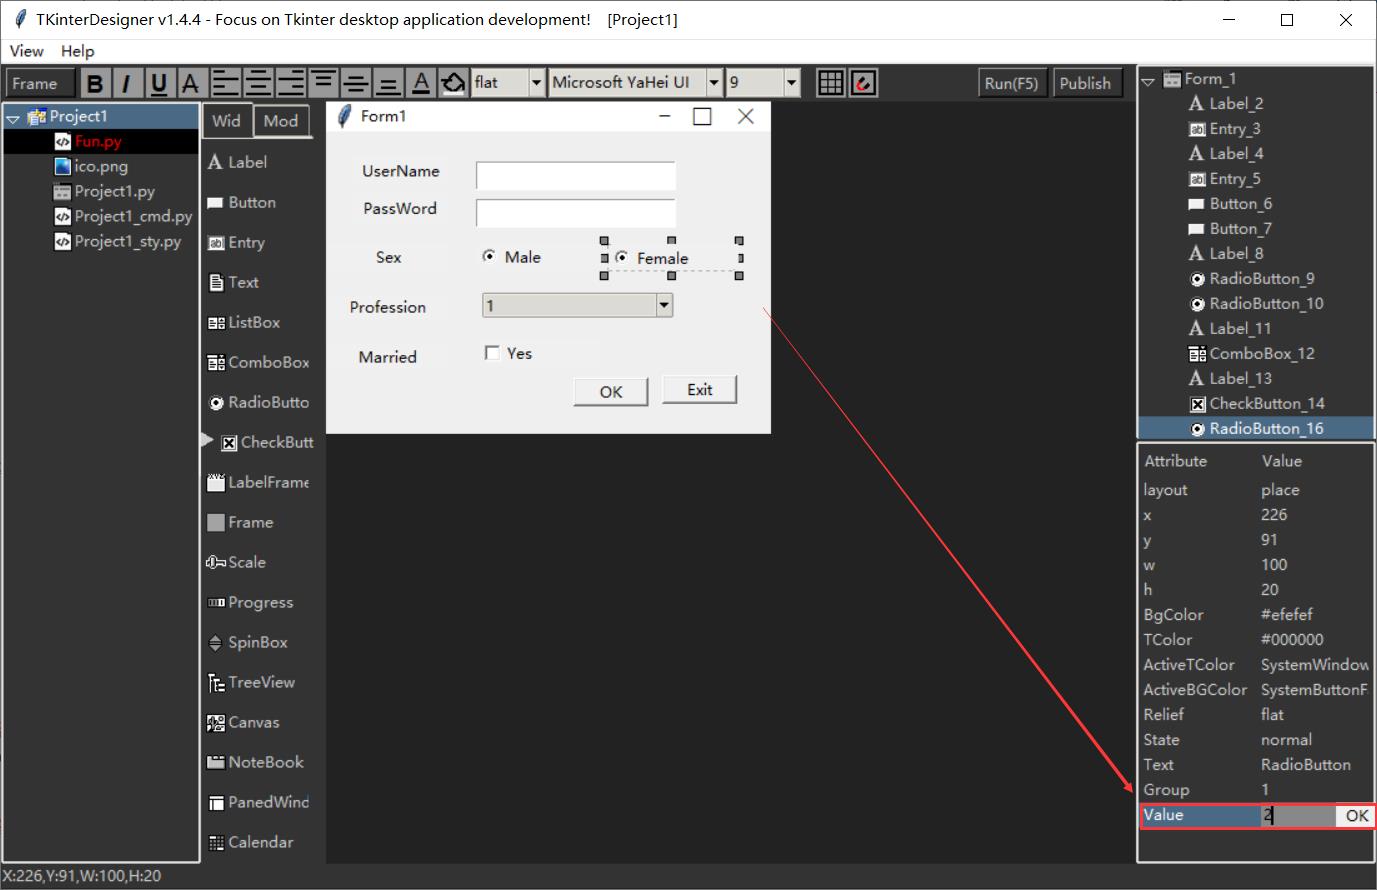Screen dimensions: 1377x890
Task: Switch to the Mod tab
Action: (280, 121)
